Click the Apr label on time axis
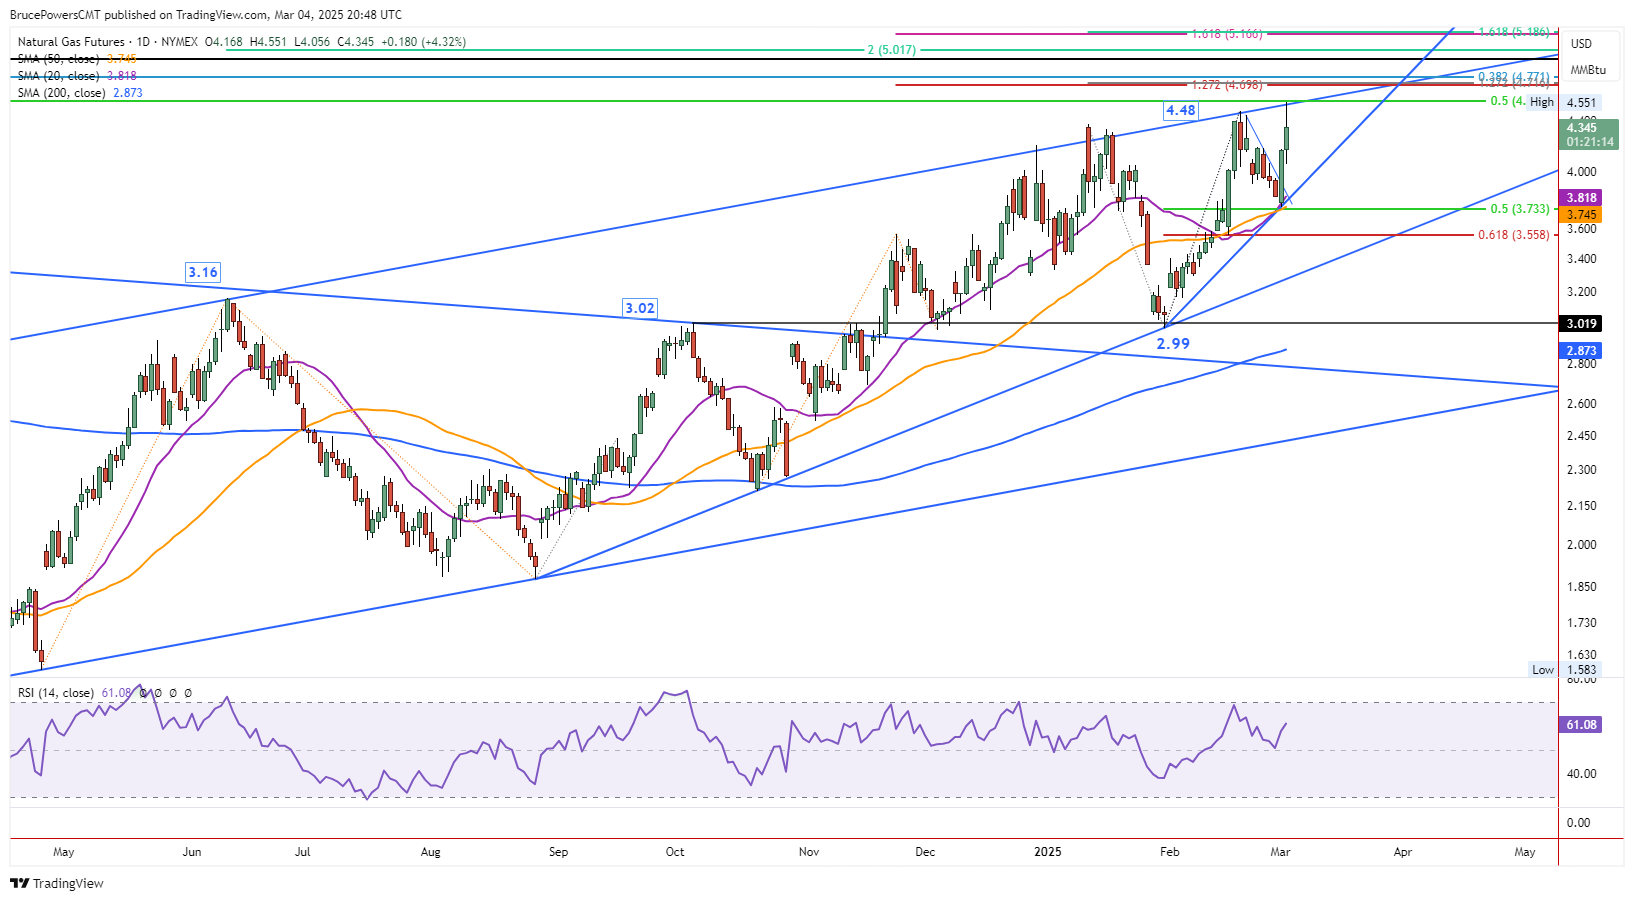This screenshot has width=1634, height=901. pos(1403,852)
